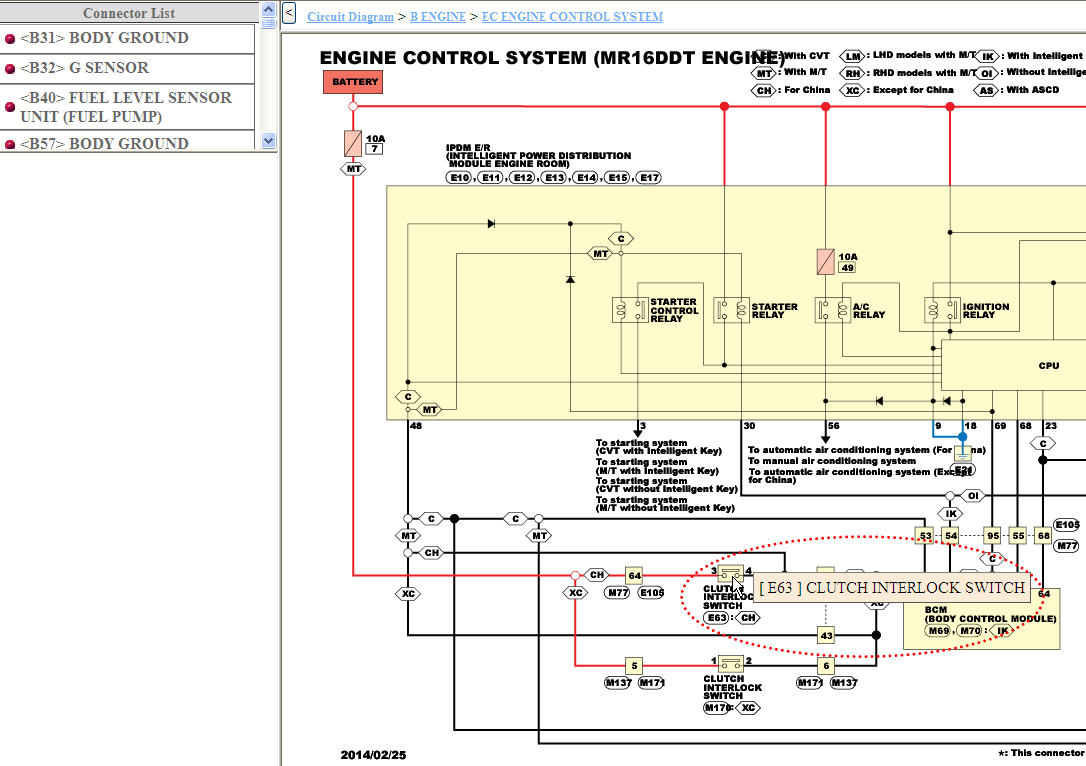Open the Circuit Diagram breadcrumb link
1086x766 pixels.
pos(350,17)
